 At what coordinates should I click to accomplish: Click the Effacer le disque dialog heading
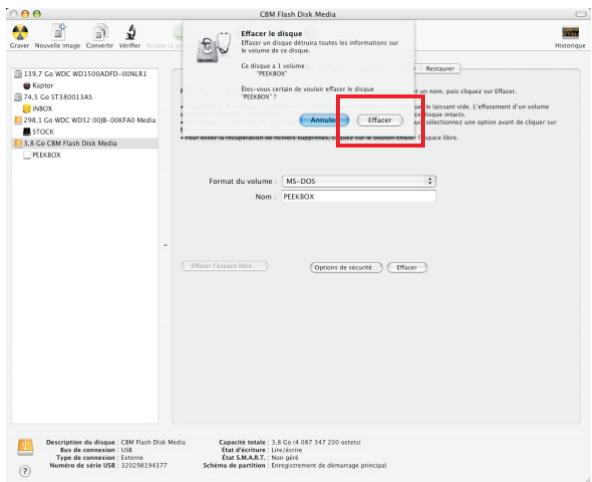(x=271, y=34)
